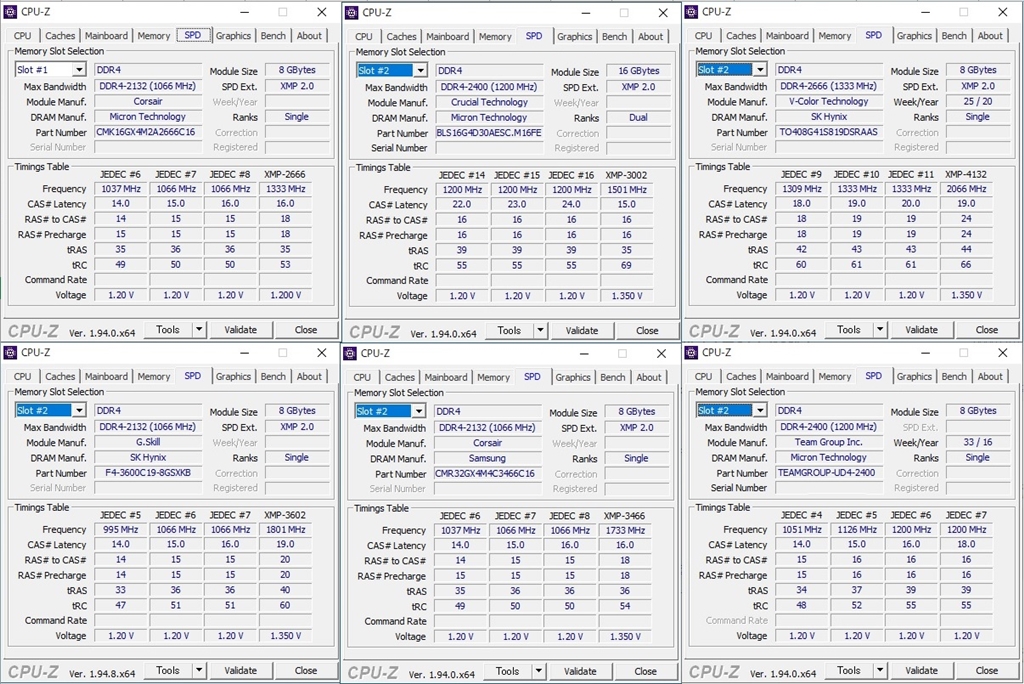
Task: Click CPU-Z title icon in Crucial Technology window
Action: (x=351, y=12)
